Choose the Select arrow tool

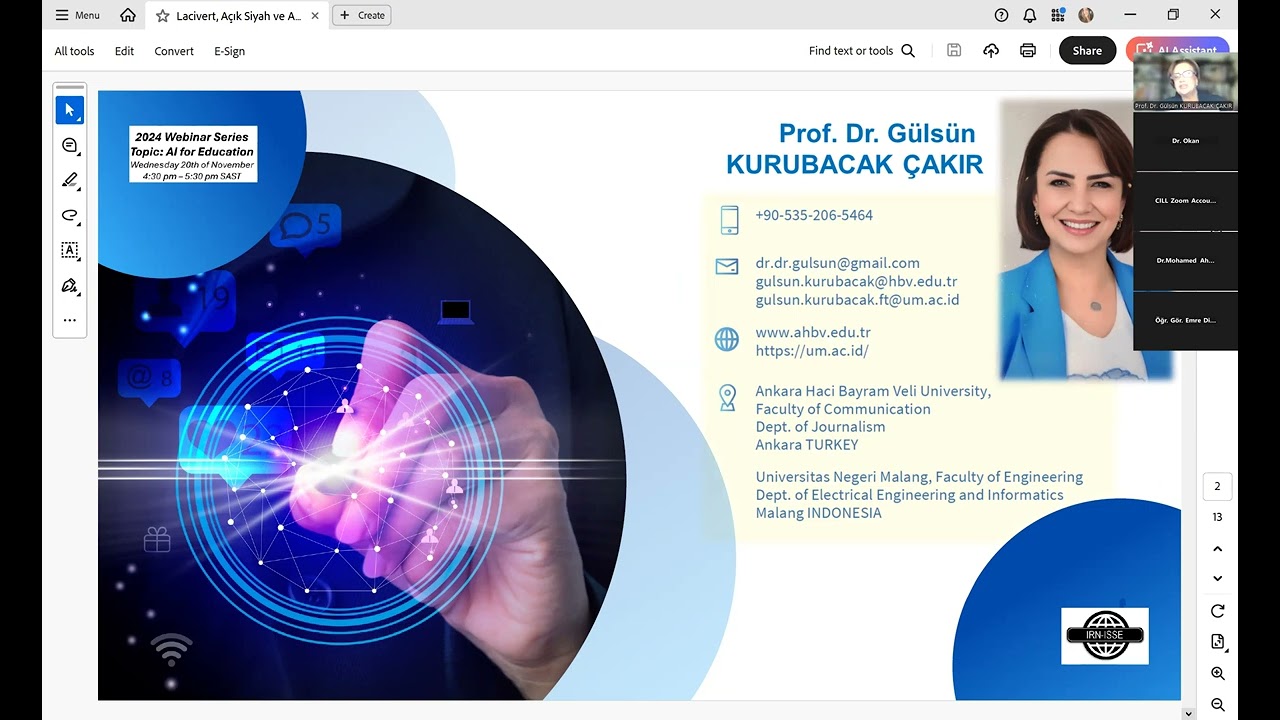(x=70, y=110)
